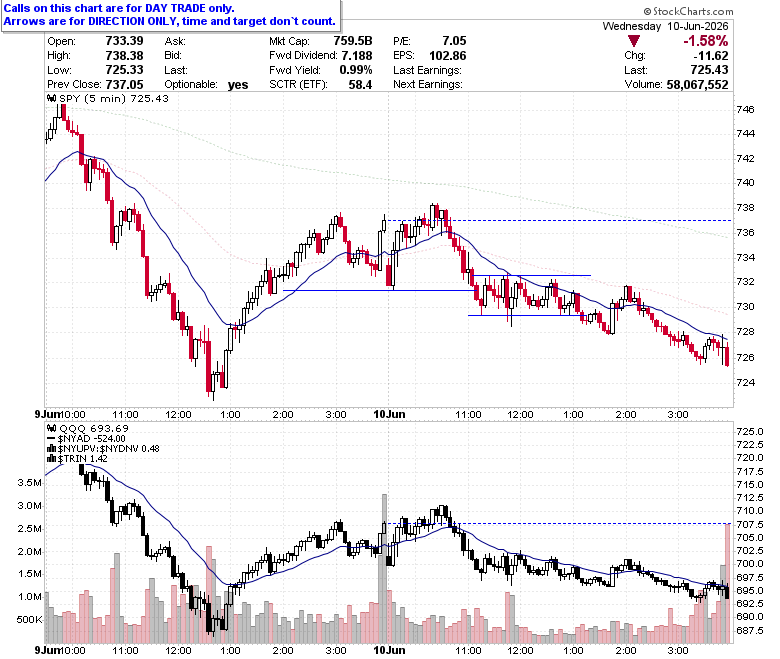Click the StockCharts.com copyright logo
The image size is (780, 659).
[x=688, y=11]
